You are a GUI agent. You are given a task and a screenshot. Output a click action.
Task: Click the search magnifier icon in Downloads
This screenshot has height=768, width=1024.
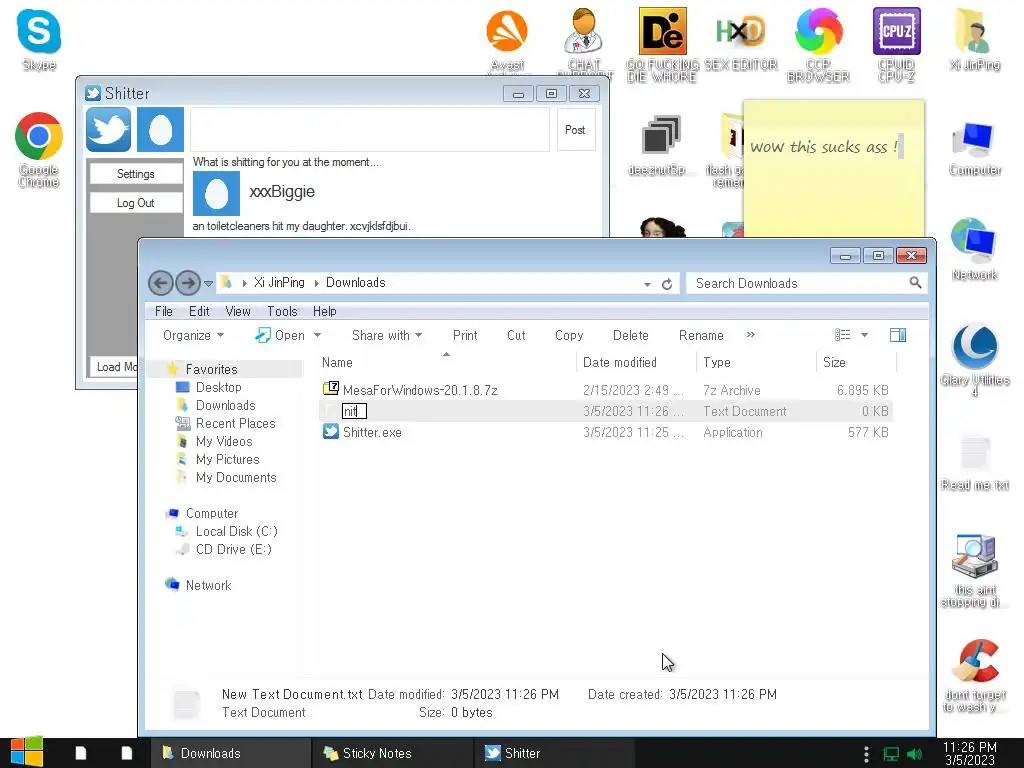pyautogui.click(x=915, y=283)
